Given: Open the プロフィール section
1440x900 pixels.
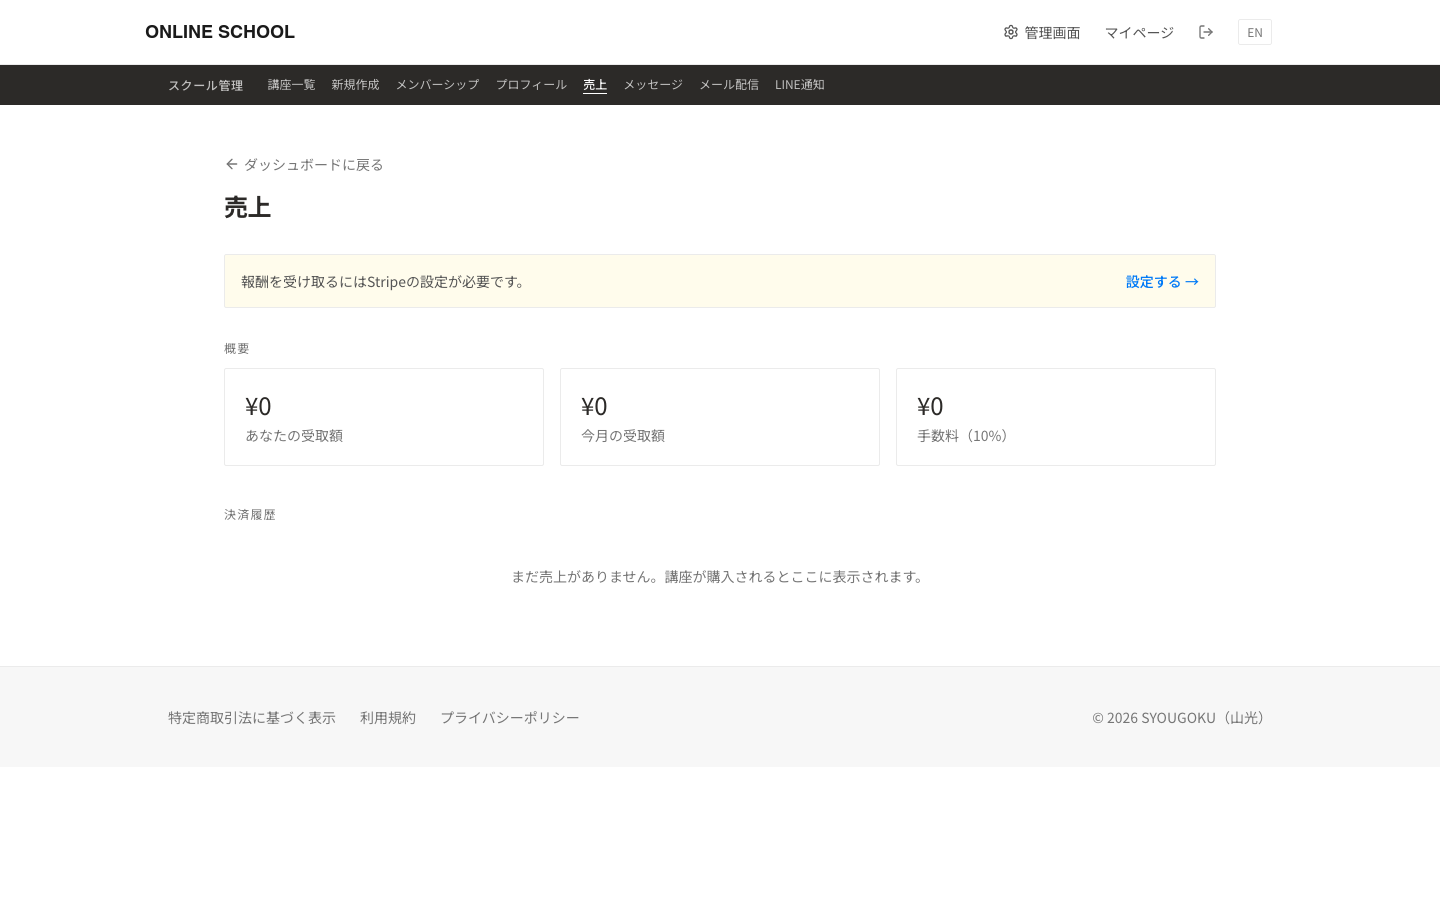Looking at the screenshot, I should 531,84.
